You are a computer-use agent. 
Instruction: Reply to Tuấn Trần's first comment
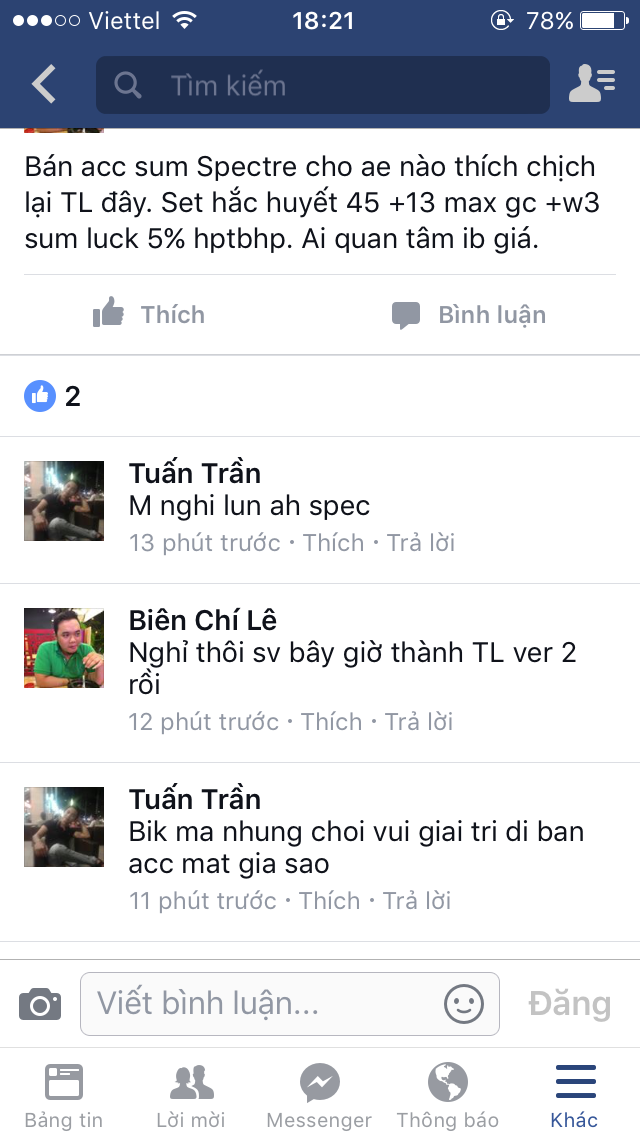coord(420,543)
